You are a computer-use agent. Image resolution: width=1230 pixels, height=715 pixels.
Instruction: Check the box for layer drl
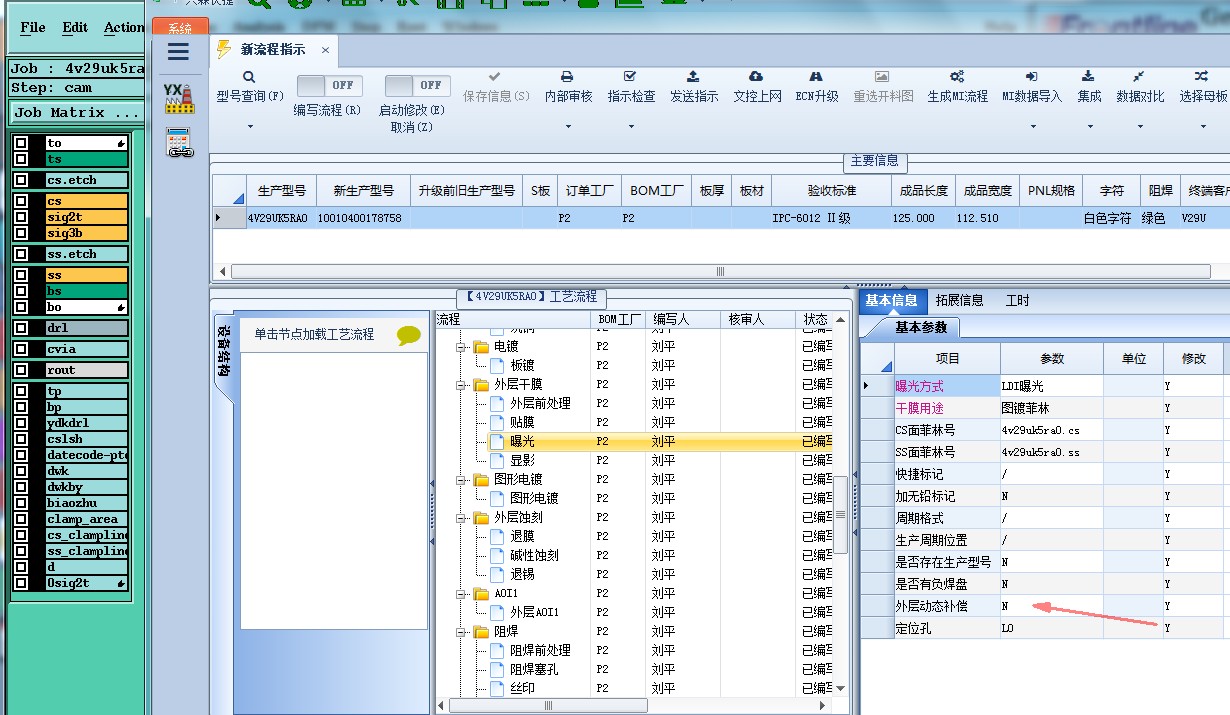click(20, 328)
